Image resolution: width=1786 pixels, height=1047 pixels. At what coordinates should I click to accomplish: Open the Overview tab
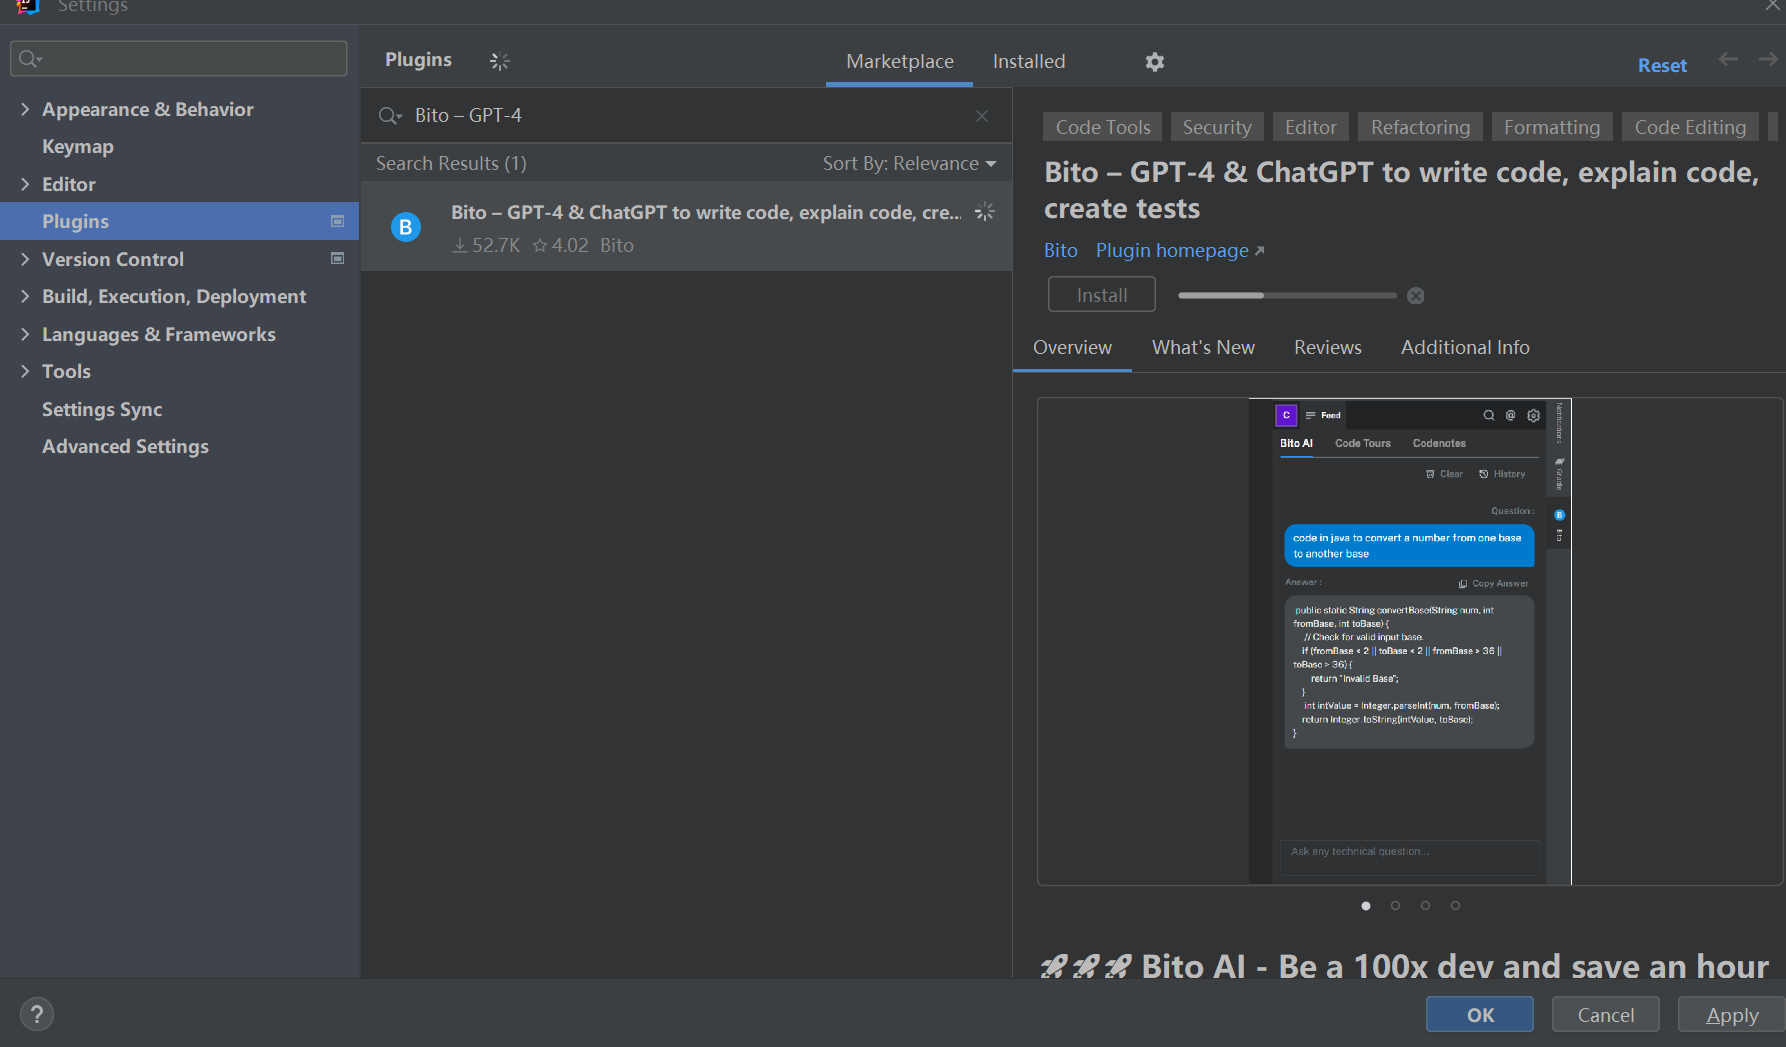point(1072,347)
